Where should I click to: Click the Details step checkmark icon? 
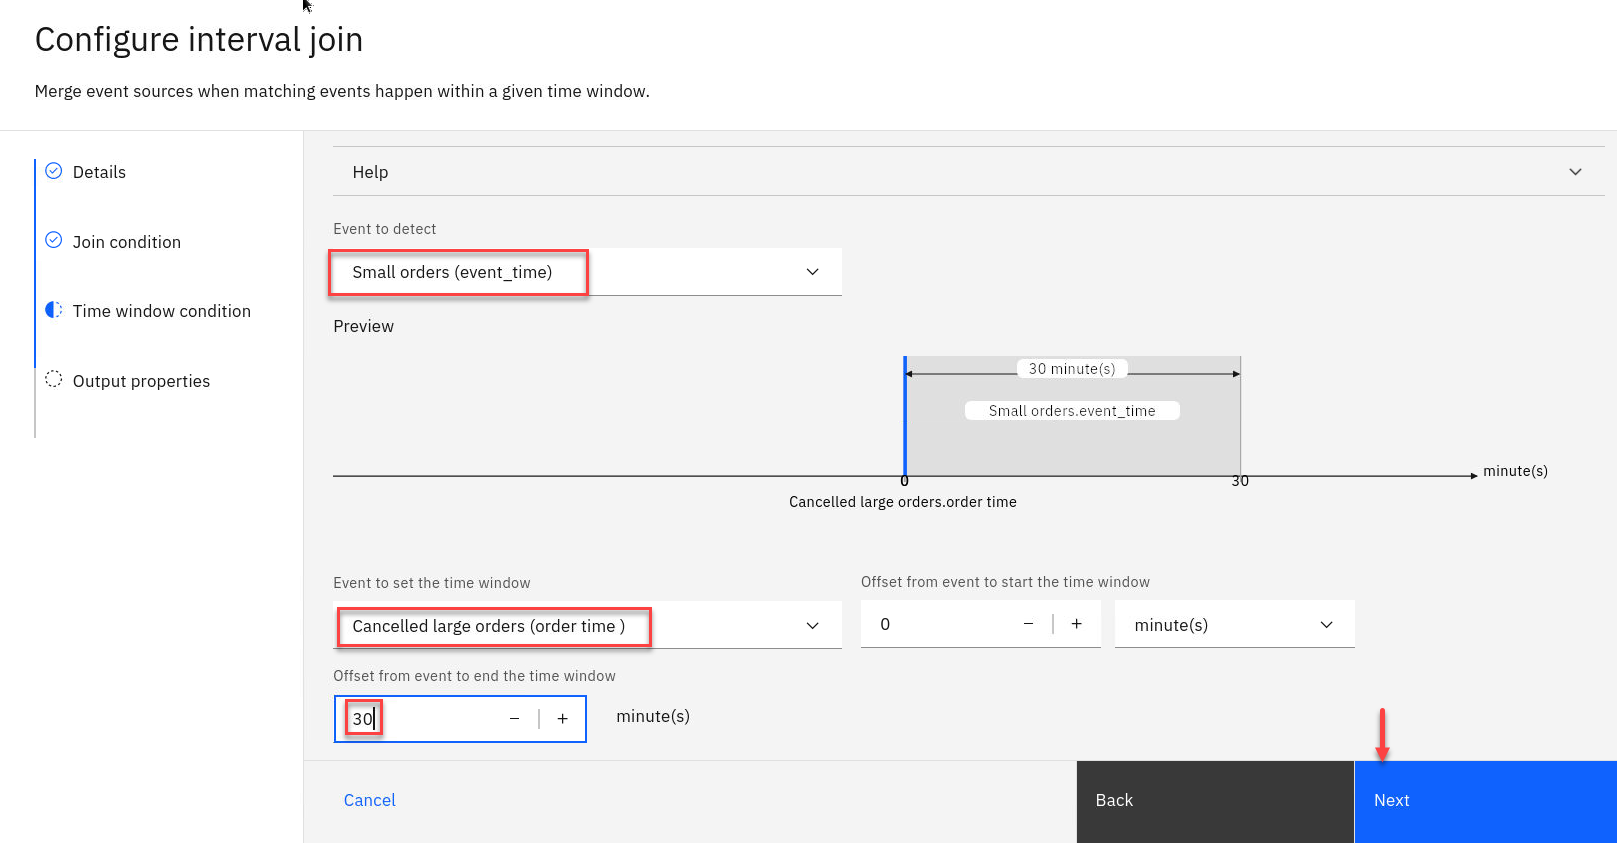click(x=54, y=171)
